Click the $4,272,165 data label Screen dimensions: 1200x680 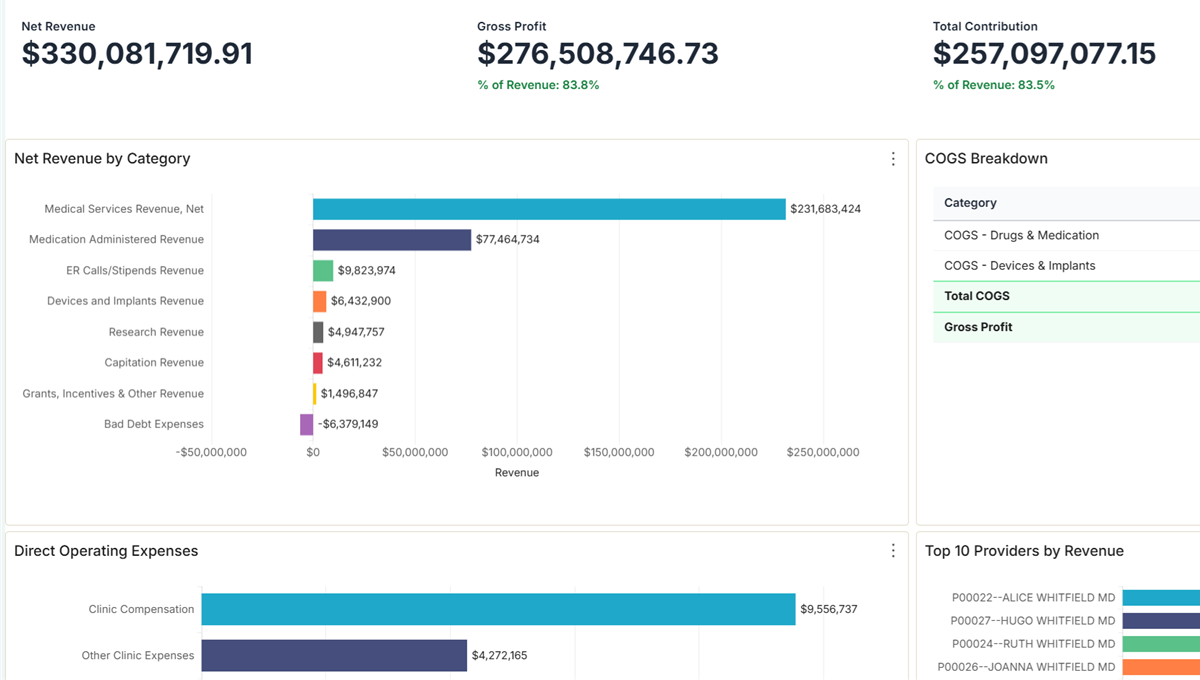[x=499, y=656]
